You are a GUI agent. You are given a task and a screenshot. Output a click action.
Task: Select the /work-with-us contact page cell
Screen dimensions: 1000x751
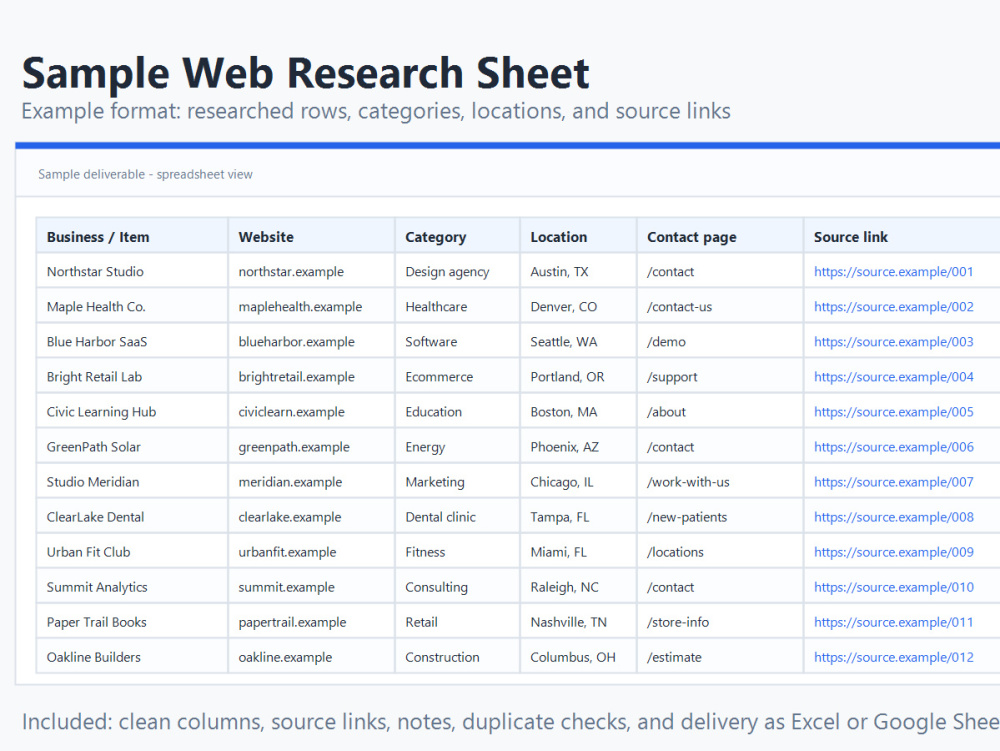[x=720, y=482]
